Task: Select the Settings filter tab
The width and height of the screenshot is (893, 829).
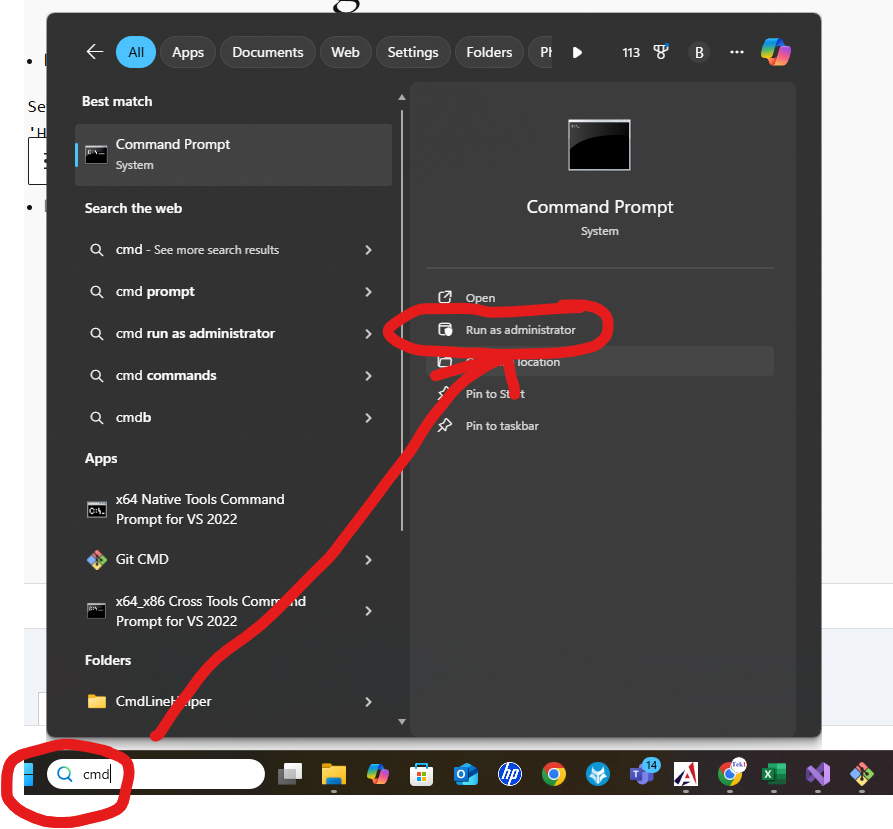Action: point(413,52)
